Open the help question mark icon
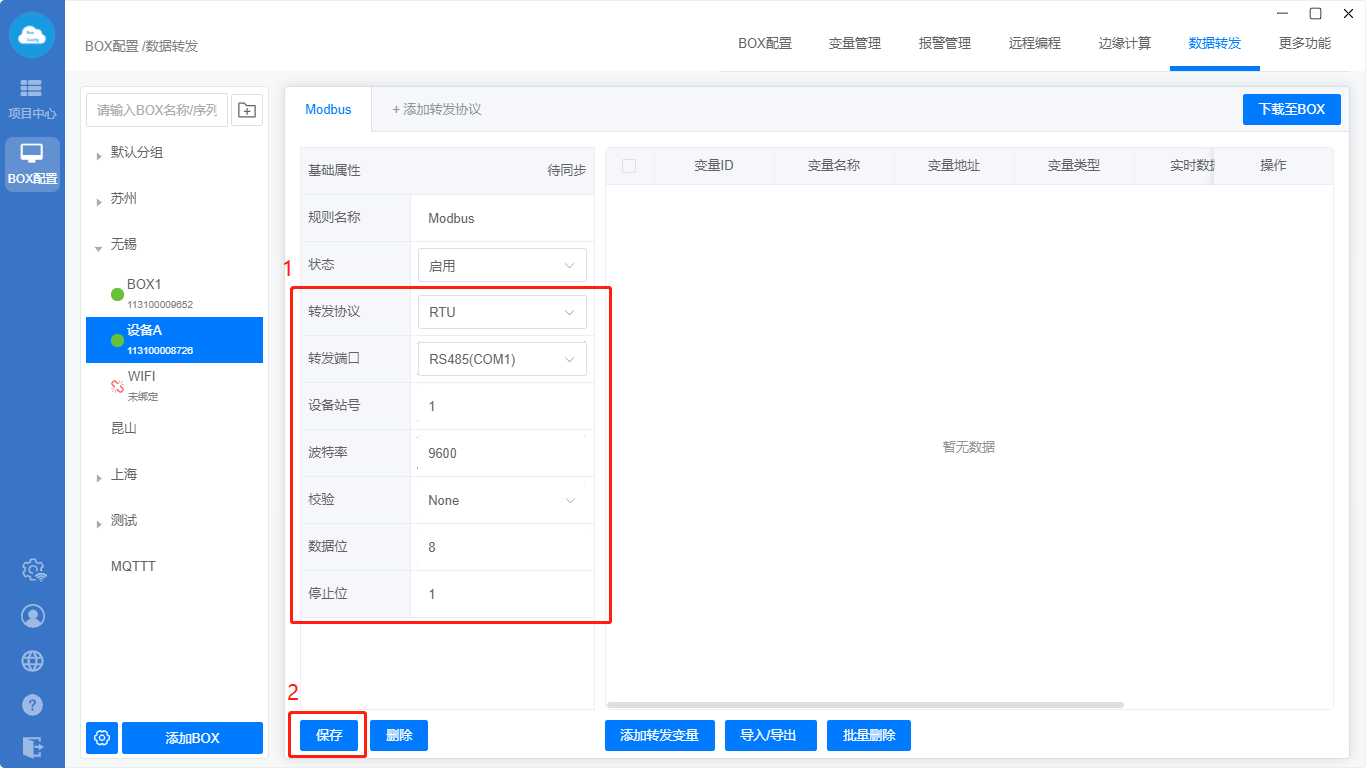This screenshot has height=768, width=1366. 33,705
